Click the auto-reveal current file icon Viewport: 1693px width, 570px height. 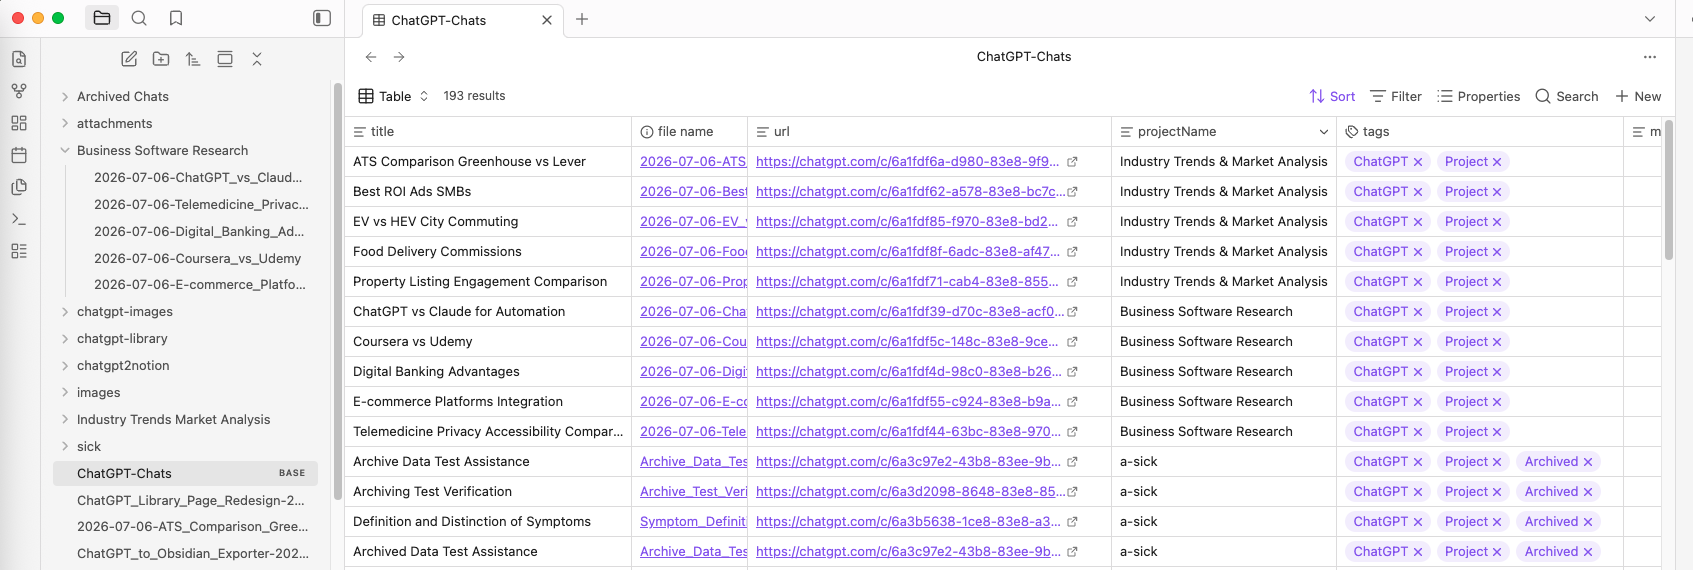225,59
